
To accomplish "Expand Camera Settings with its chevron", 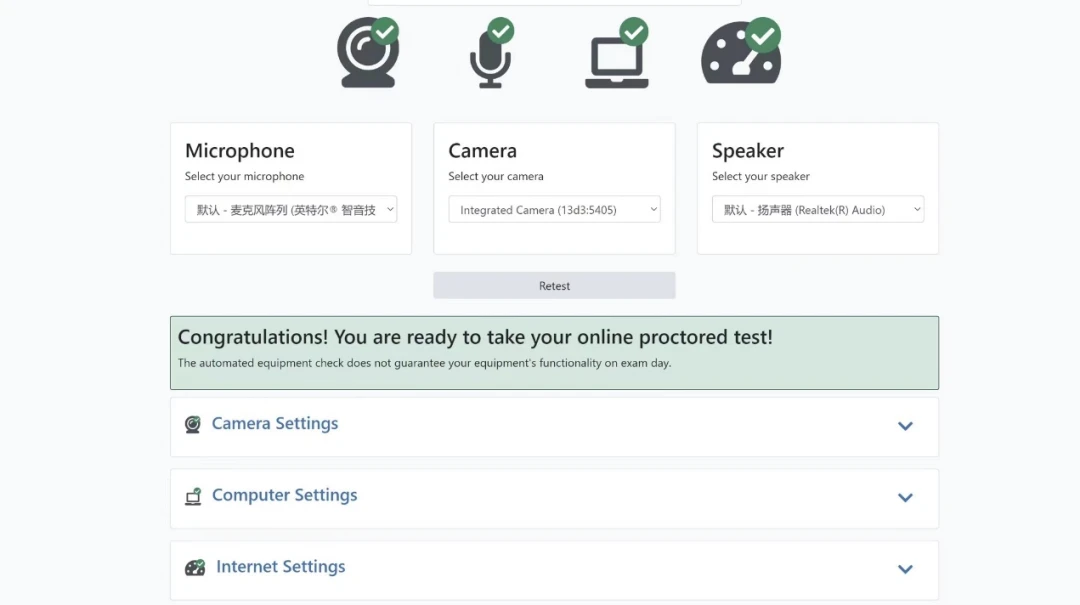I will coord(905,426).
